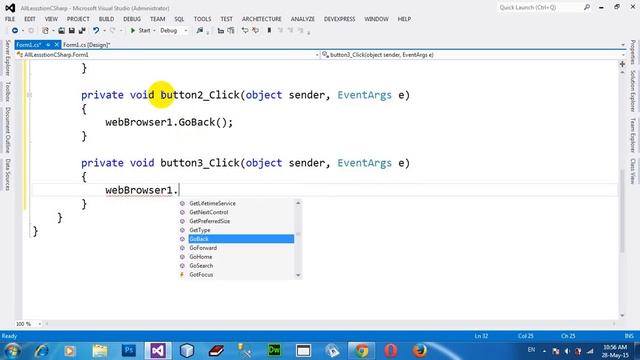The image size is (640, 360).
Task: Open Dreamweaver from the taskbar
Action: (x=274, y=350)
